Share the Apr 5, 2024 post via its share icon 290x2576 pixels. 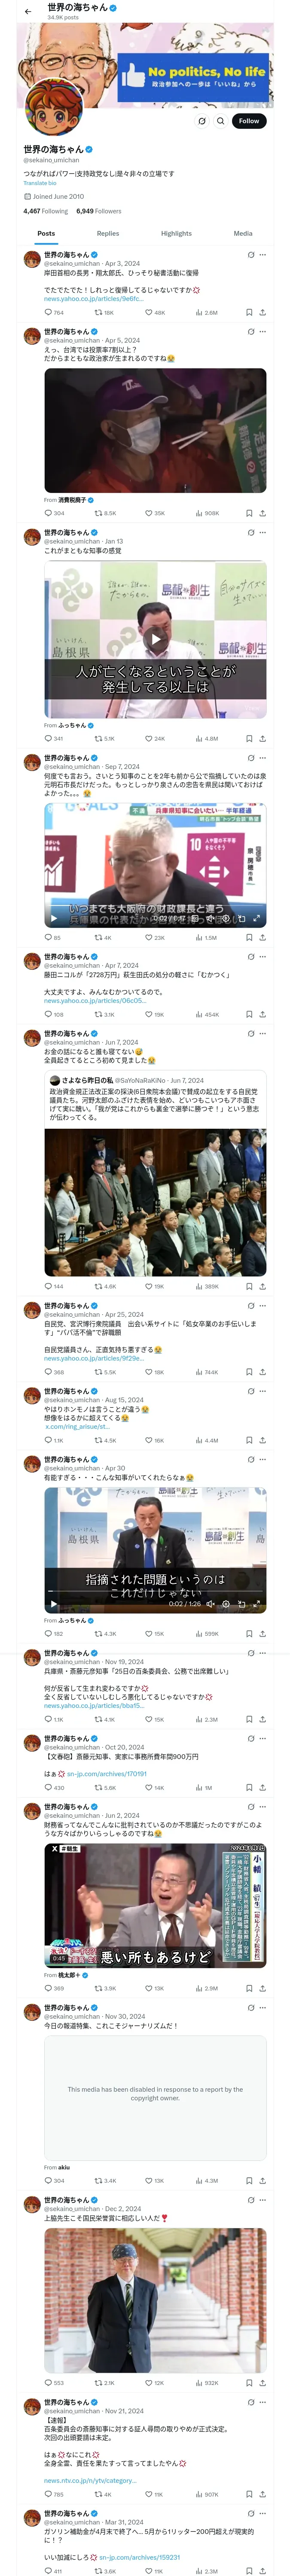(262, 513)
